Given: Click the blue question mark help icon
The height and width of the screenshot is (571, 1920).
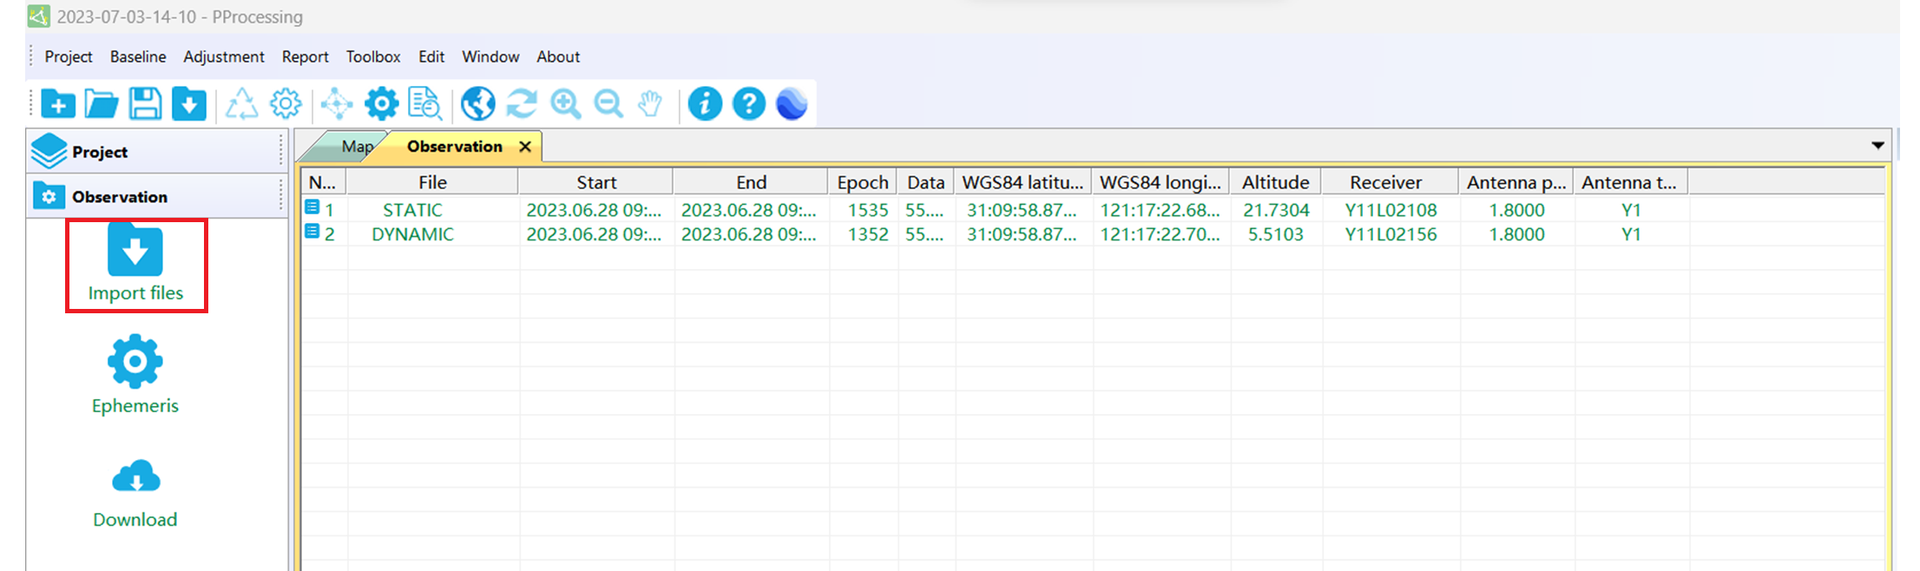Looking at the screenshot, I should tap(748, 104).
